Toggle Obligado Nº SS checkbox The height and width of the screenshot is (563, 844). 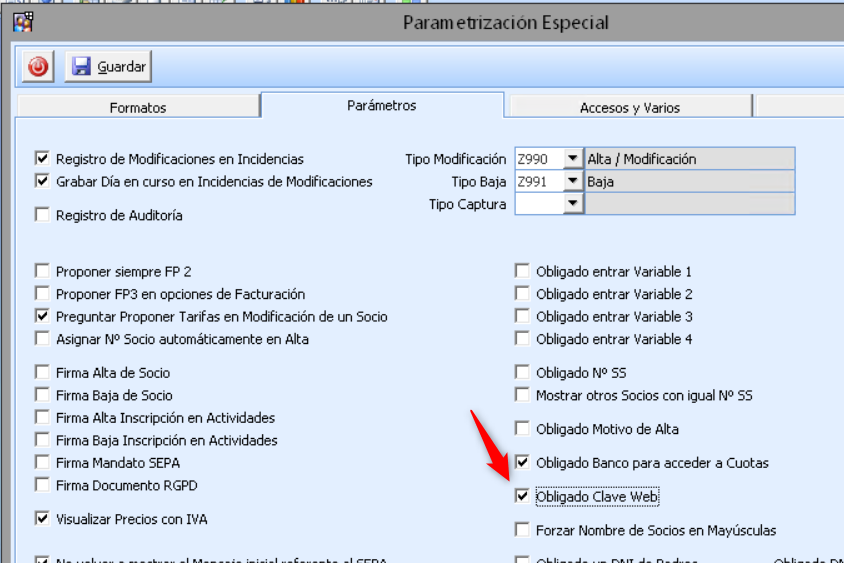(x=522, y=373)
